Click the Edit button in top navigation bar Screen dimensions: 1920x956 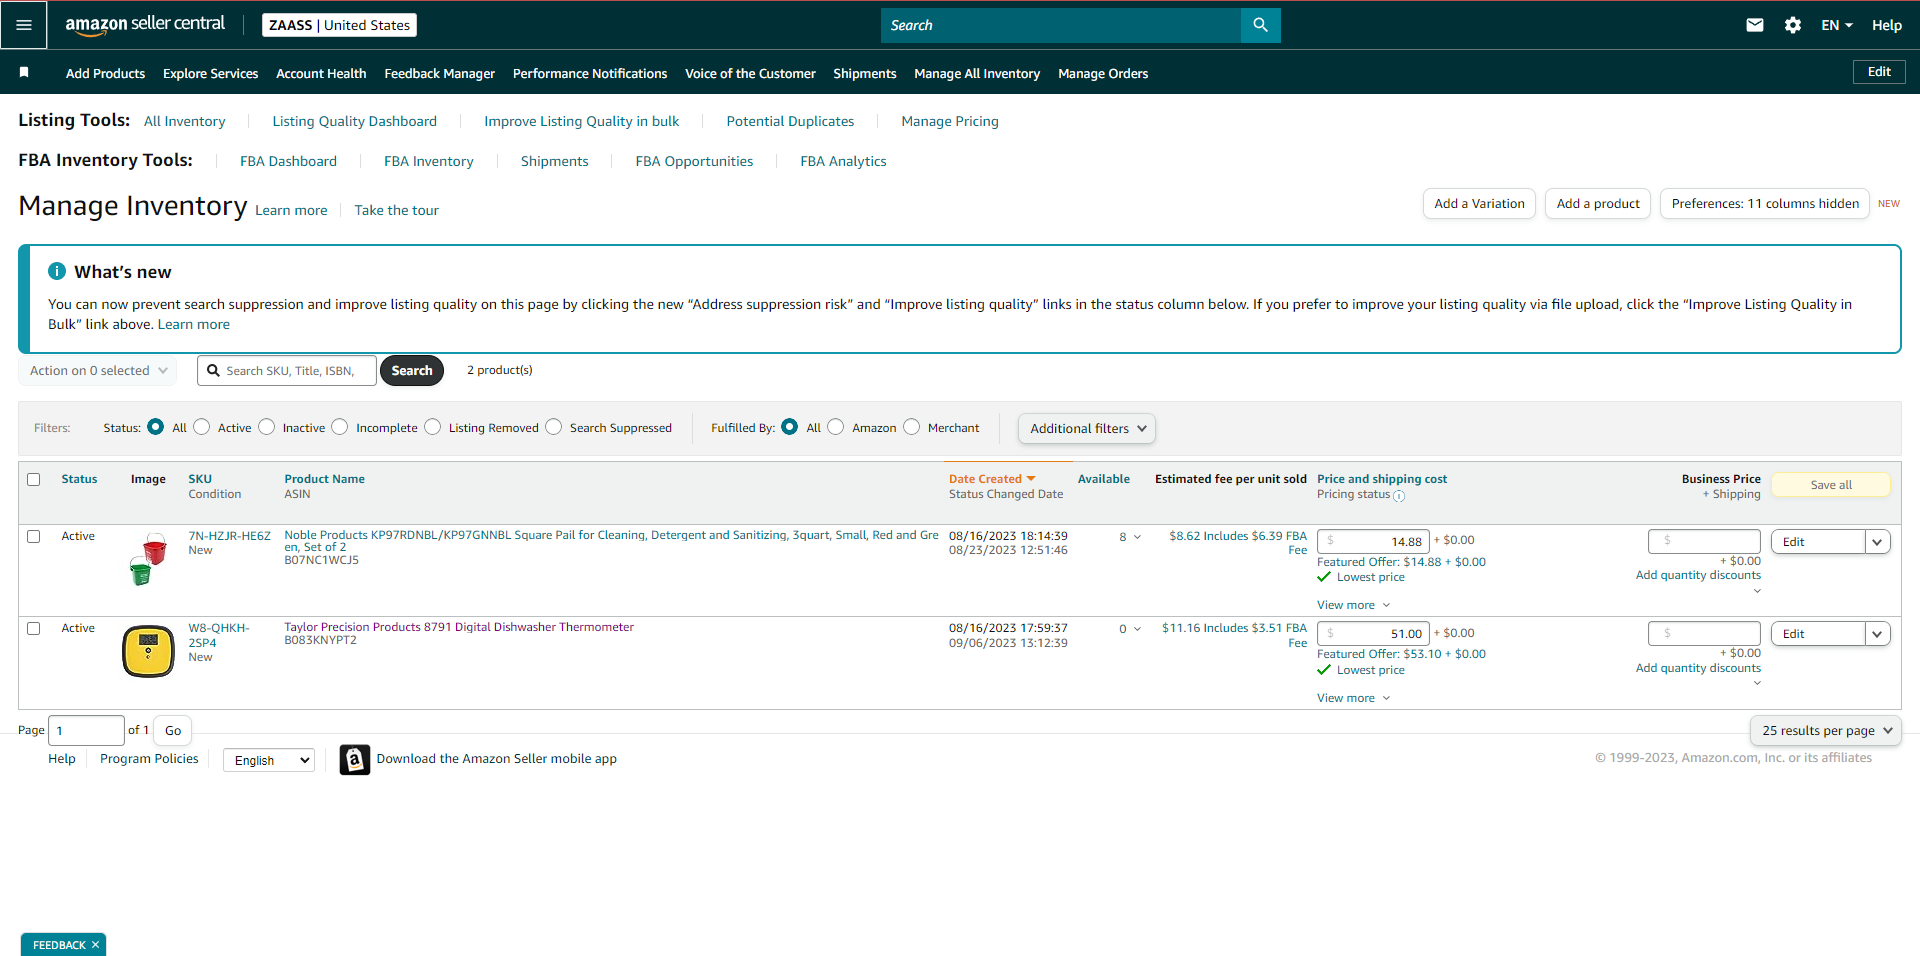coord(1879,72)
